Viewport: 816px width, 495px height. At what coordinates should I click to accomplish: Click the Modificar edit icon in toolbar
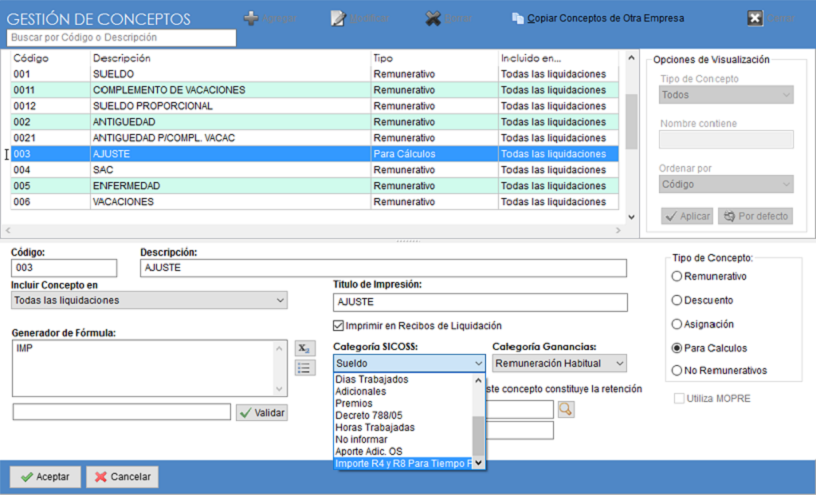tap(340, 18)
